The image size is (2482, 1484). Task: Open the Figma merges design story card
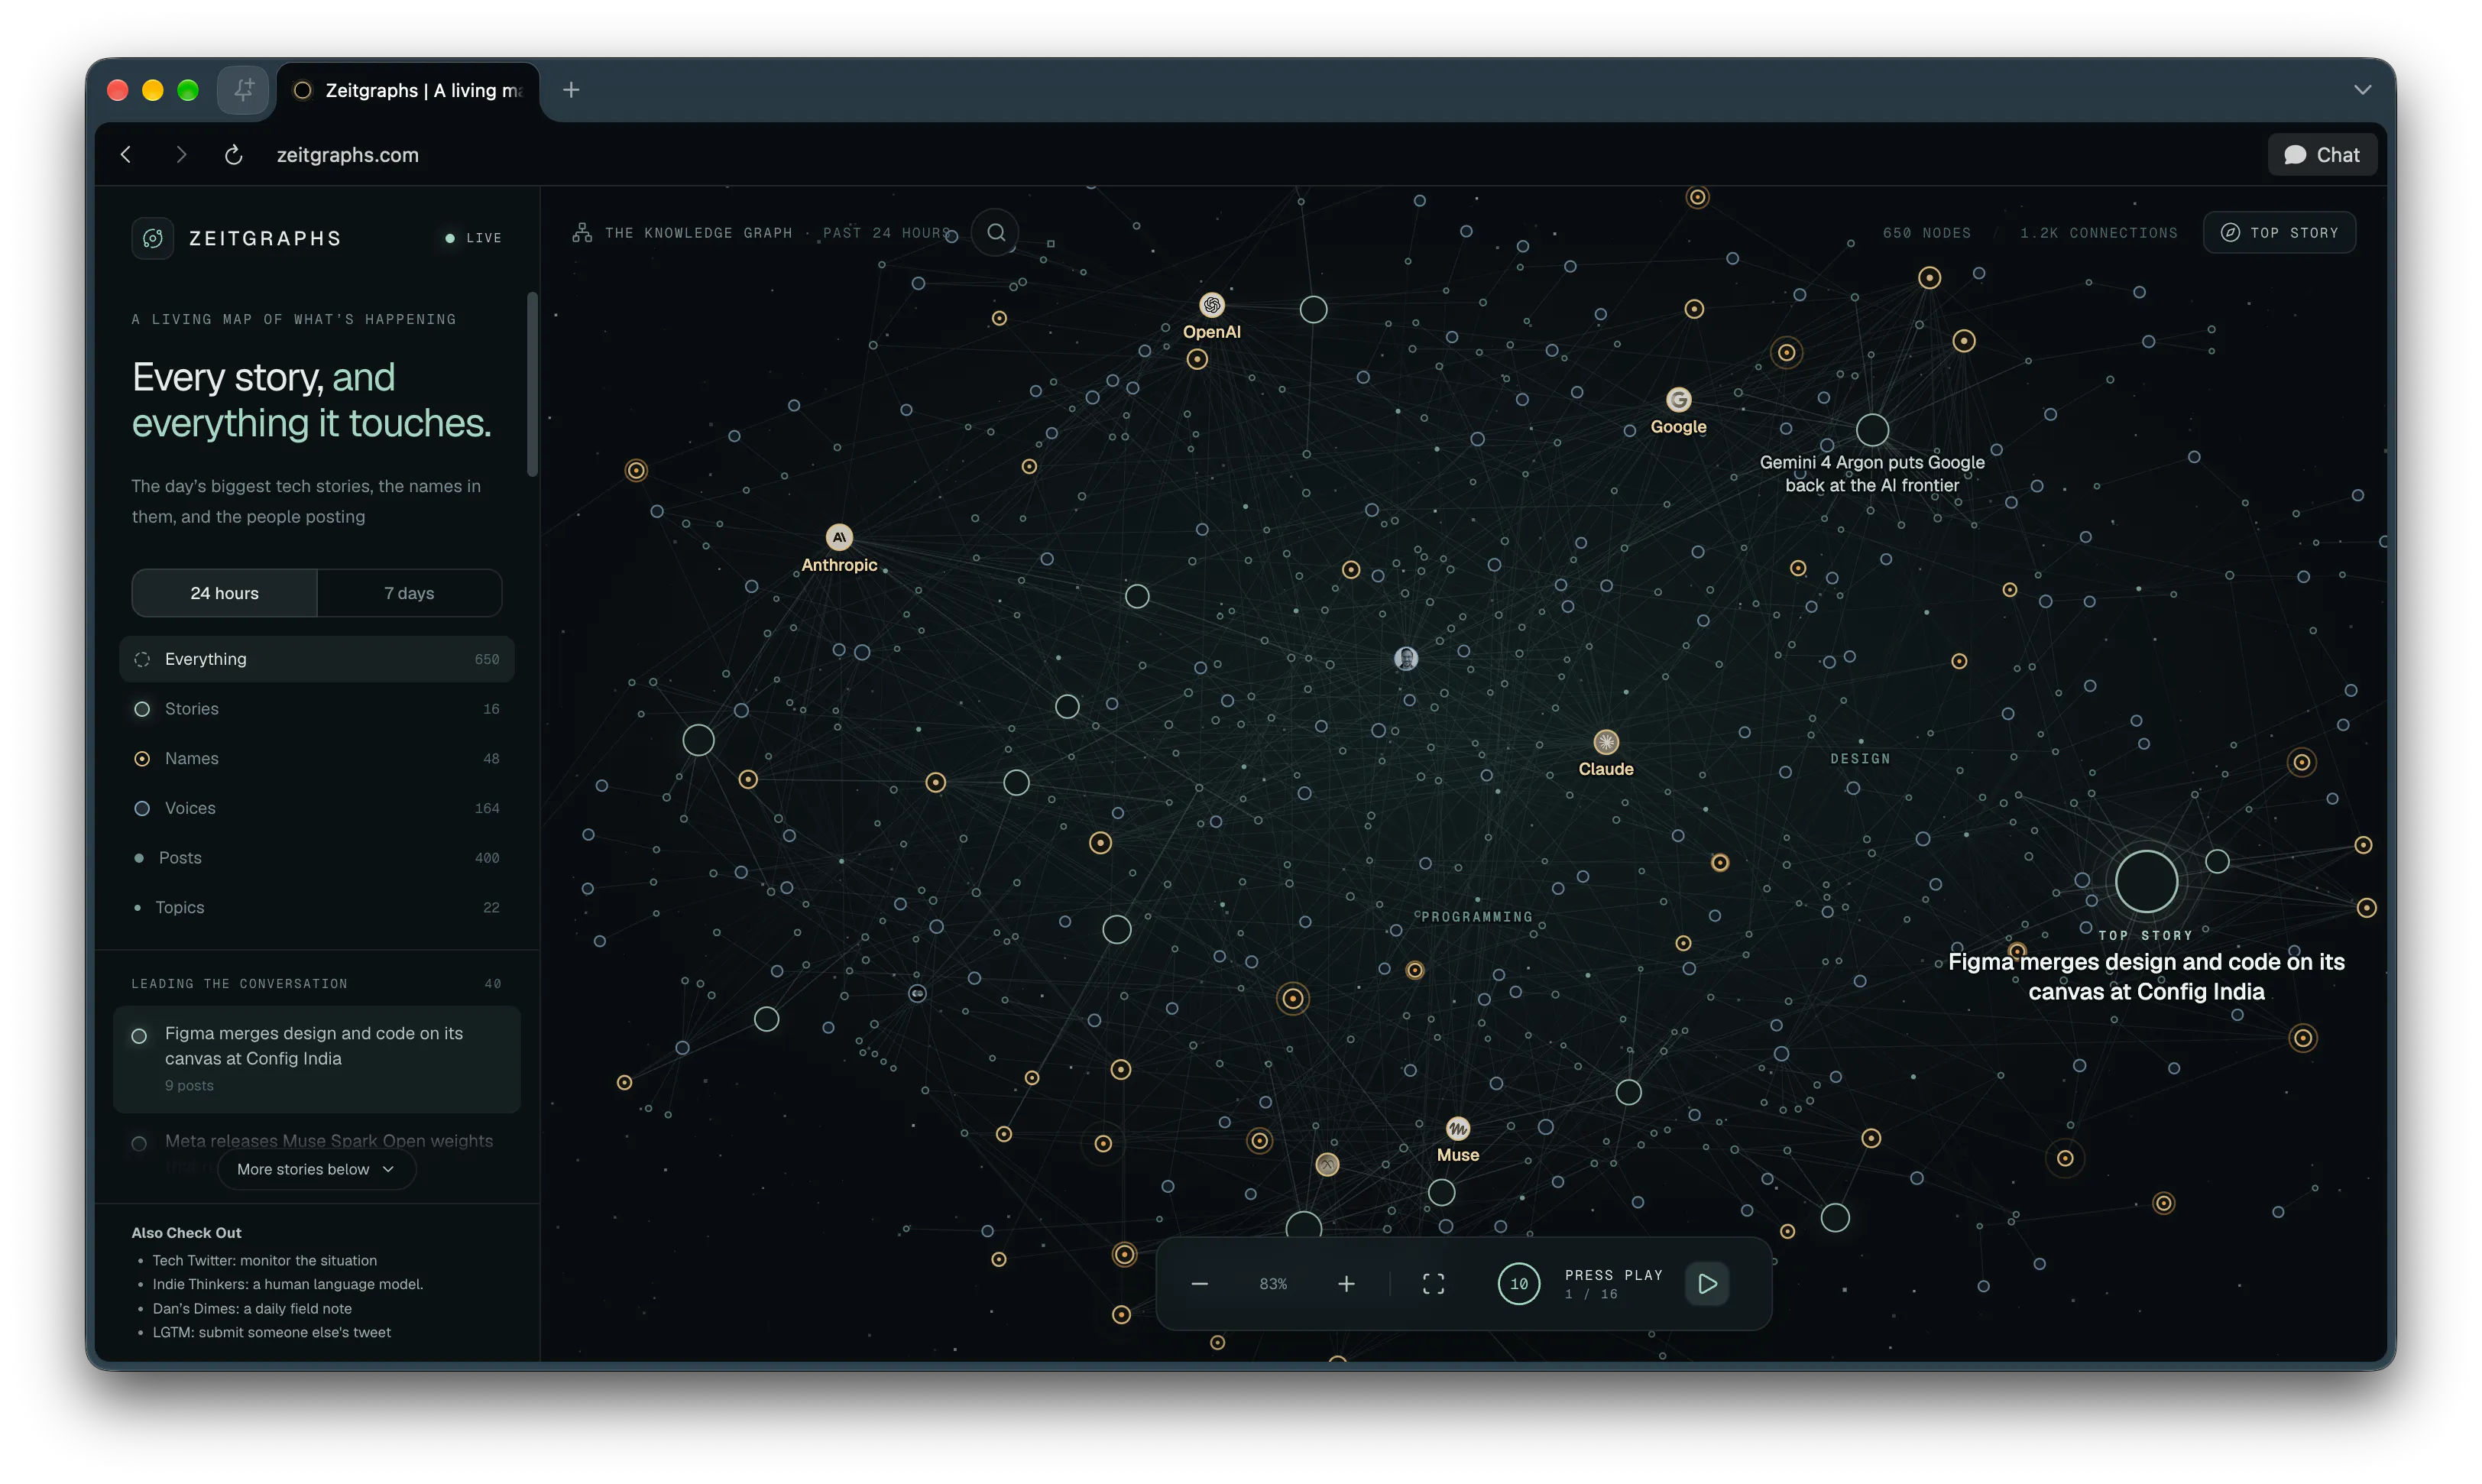317,1059
